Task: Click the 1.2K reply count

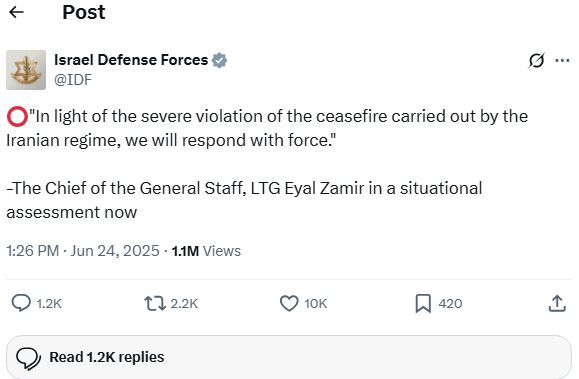Action: (x=49, y=304)
